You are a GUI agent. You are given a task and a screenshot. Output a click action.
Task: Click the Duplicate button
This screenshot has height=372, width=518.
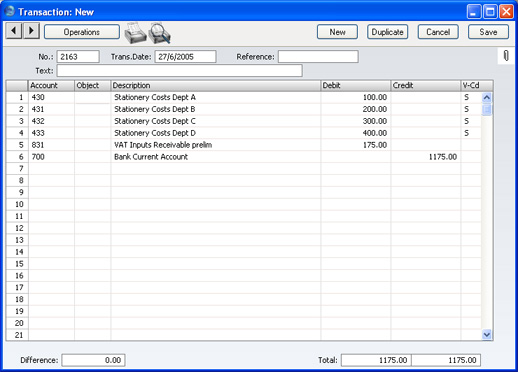[x=387, y=32]
